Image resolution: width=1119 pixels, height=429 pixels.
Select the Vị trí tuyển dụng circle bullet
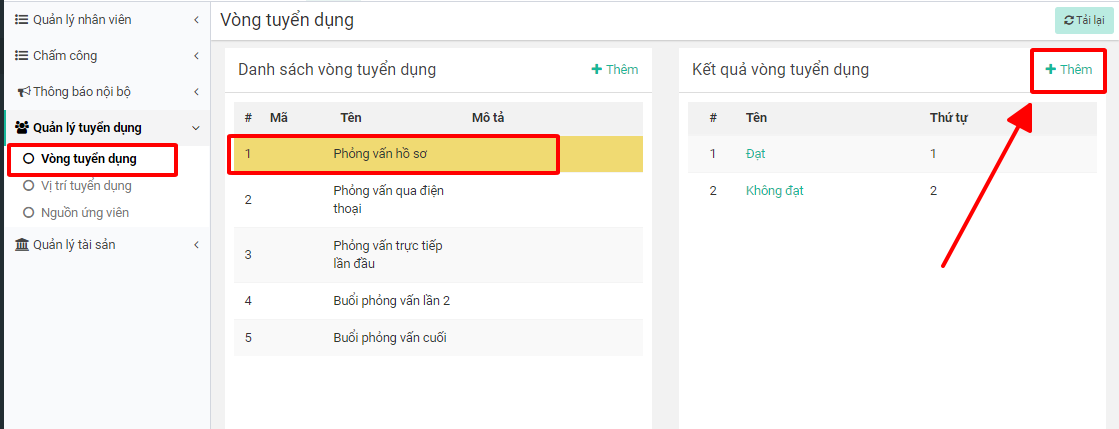(28, 186)
